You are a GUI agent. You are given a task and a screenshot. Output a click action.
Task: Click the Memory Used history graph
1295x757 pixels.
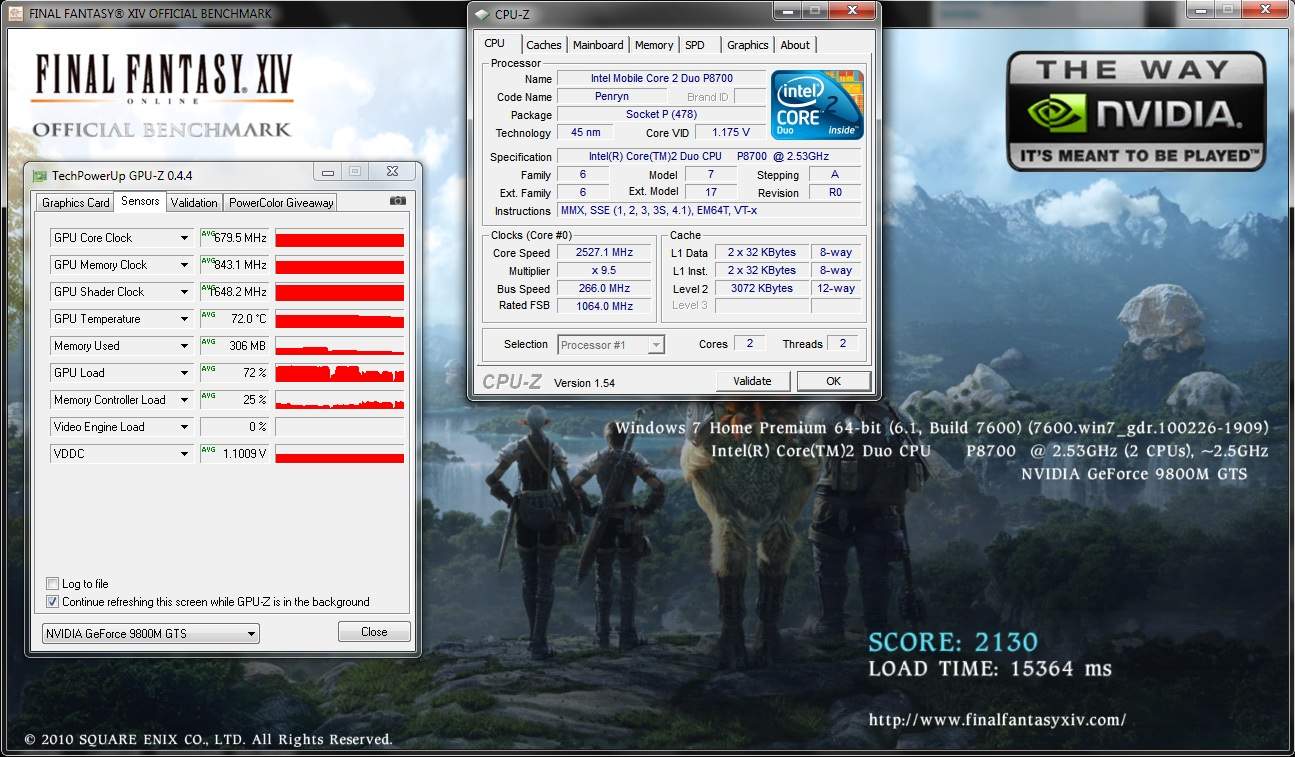[340, 346]
